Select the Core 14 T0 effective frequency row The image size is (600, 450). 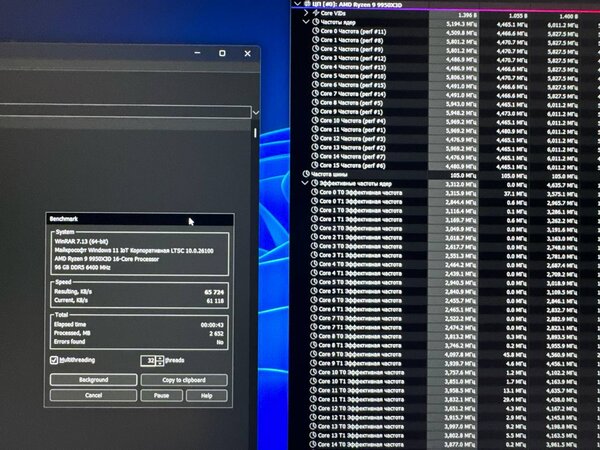[445, 445]
